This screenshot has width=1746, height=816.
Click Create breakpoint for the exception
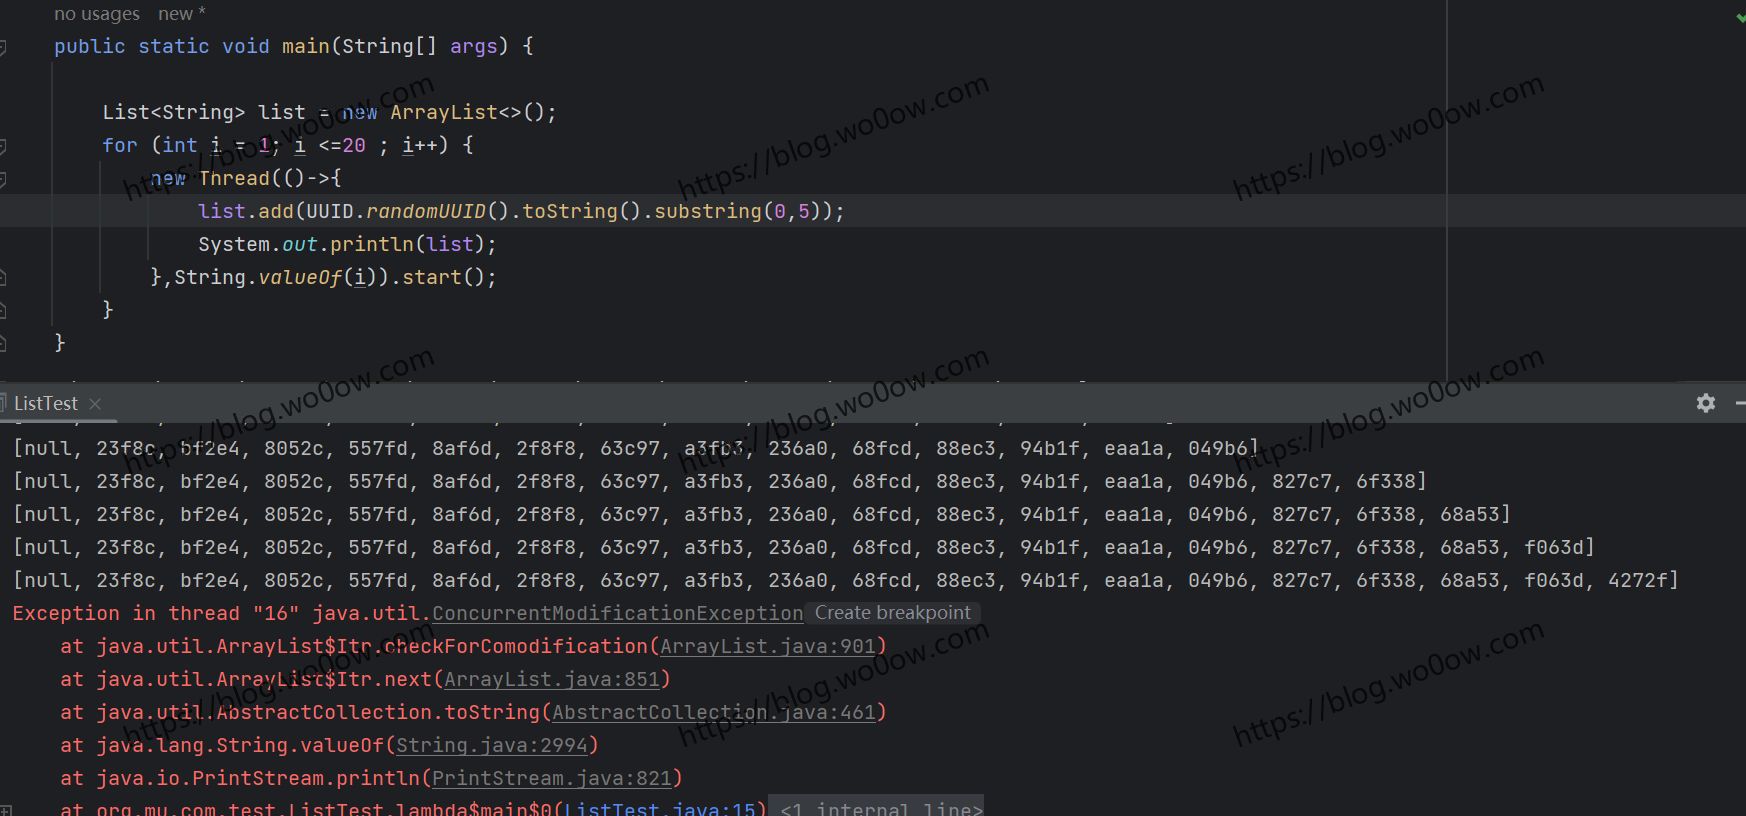(x=892, y=613)
